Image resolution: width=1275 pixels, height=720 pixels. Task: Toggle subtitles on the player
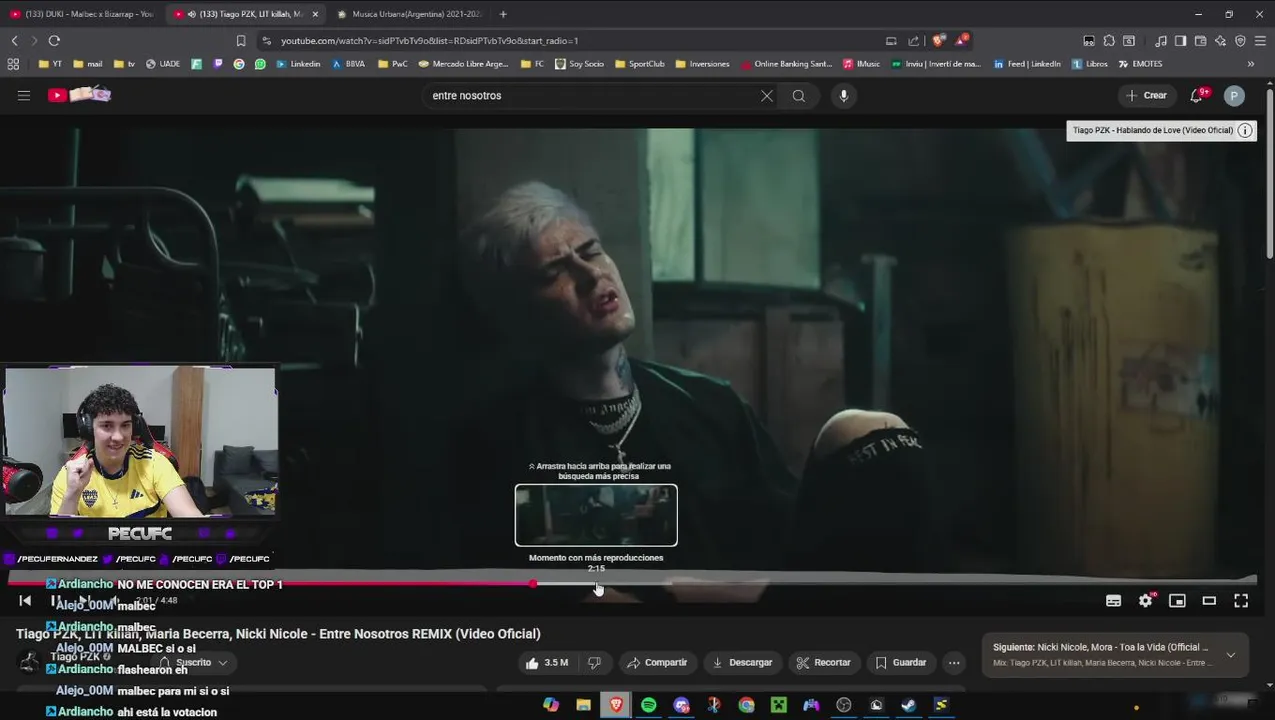tap(1113, 600)
